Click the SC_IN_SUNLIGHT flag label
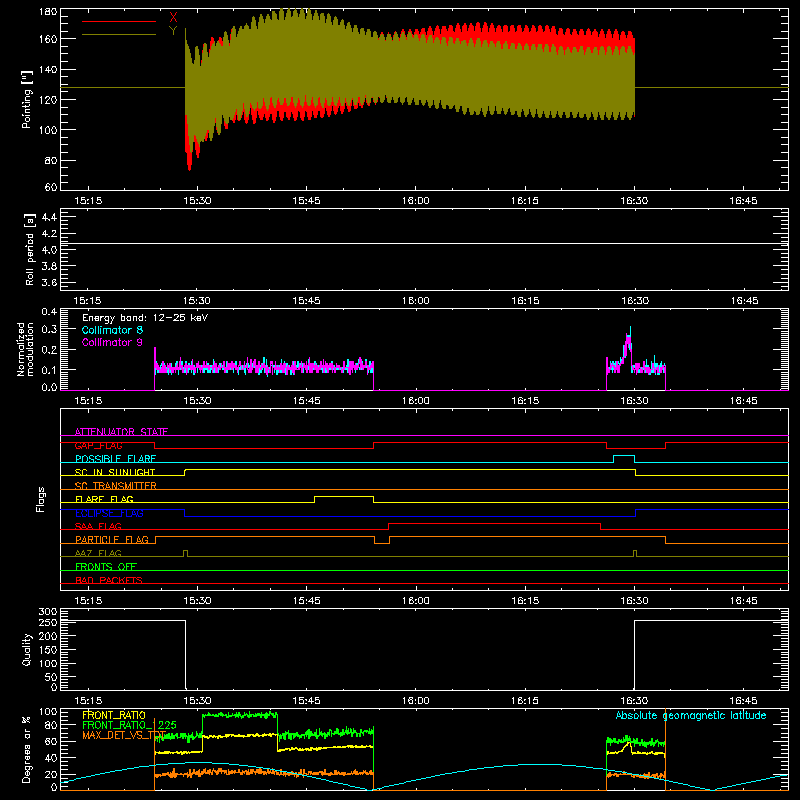800x800 pixels. pyautogui.click(x=115, y=472)
